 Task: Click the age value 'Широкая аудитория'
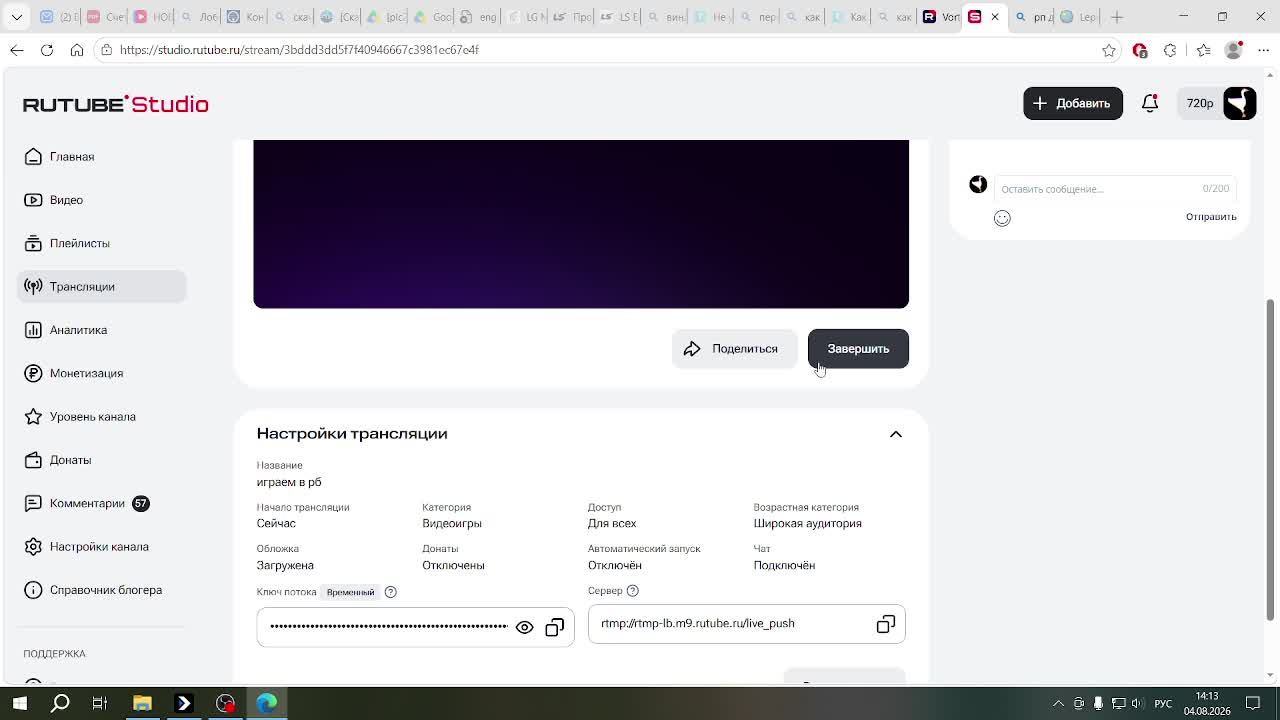pos(808,524)
